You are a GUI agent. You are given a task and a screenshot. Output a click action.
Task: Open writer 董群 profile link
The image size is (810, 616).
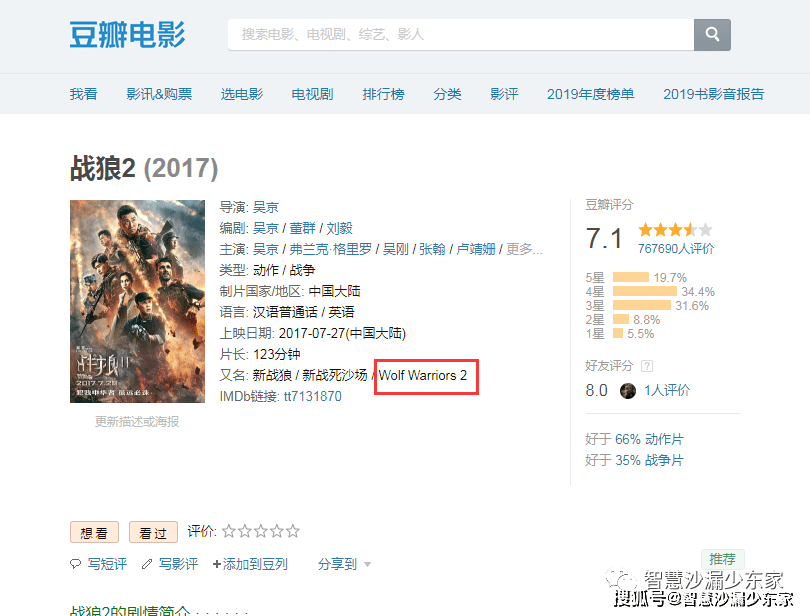point(302,228)
